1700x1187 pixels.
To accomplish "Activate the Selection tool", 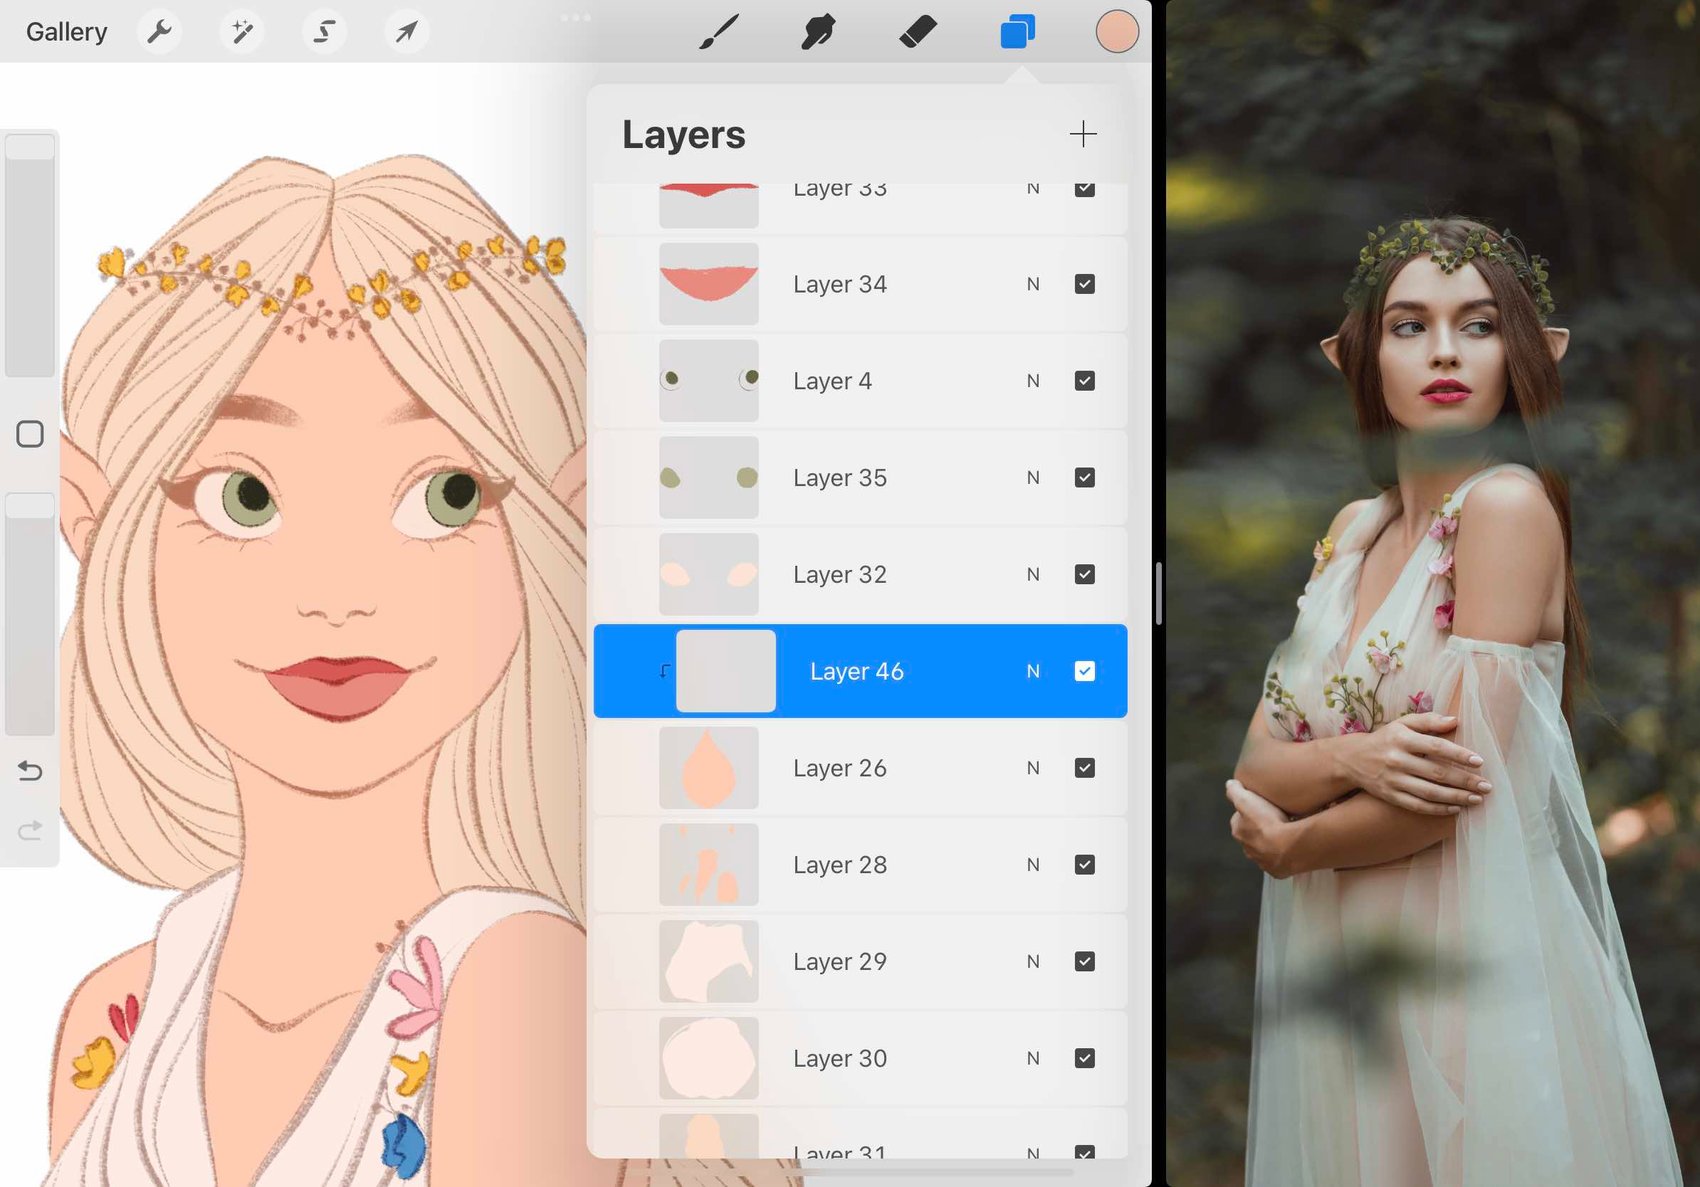I will 324,32.
